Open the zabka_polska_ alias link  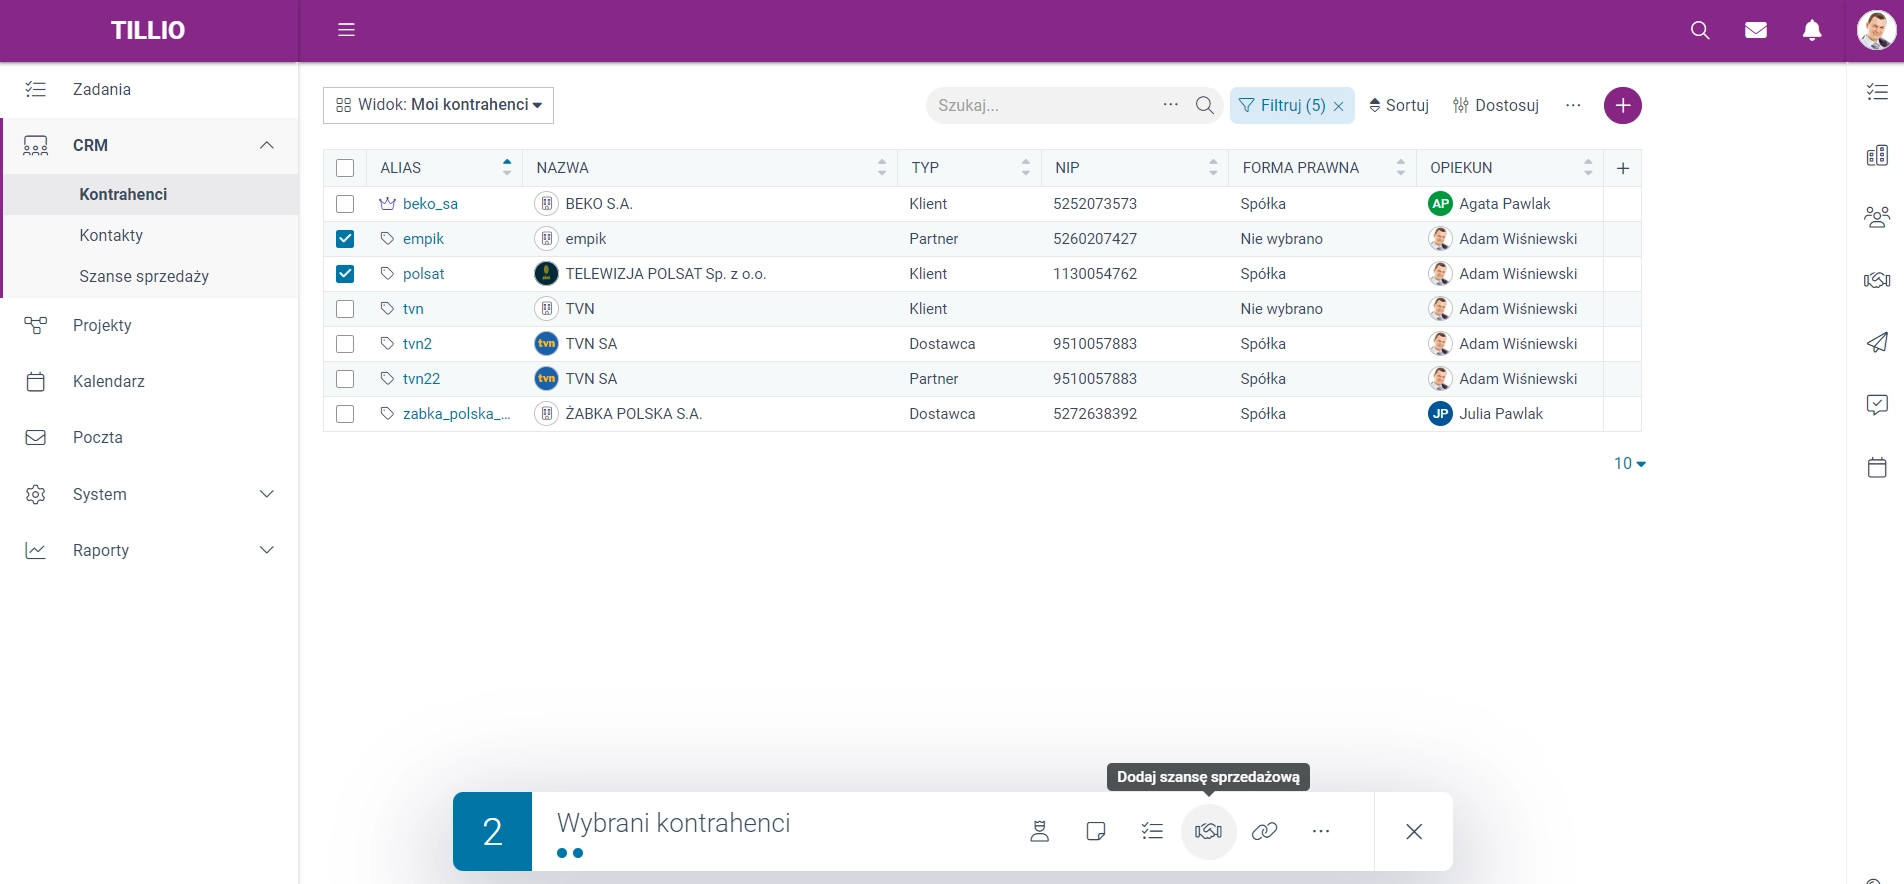coord(457,414)
